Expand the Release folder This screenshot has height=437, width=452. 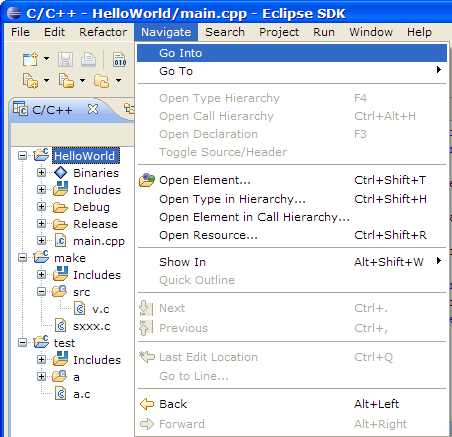click(x=41, y=224)
